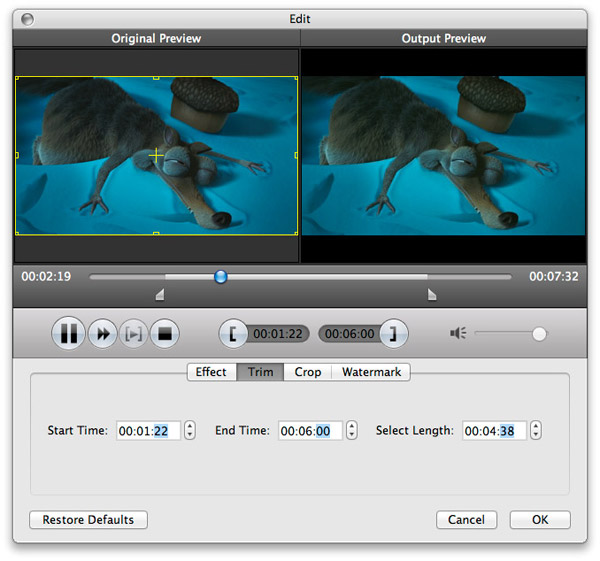Click the right-middle crop handle

click(296, 155)
